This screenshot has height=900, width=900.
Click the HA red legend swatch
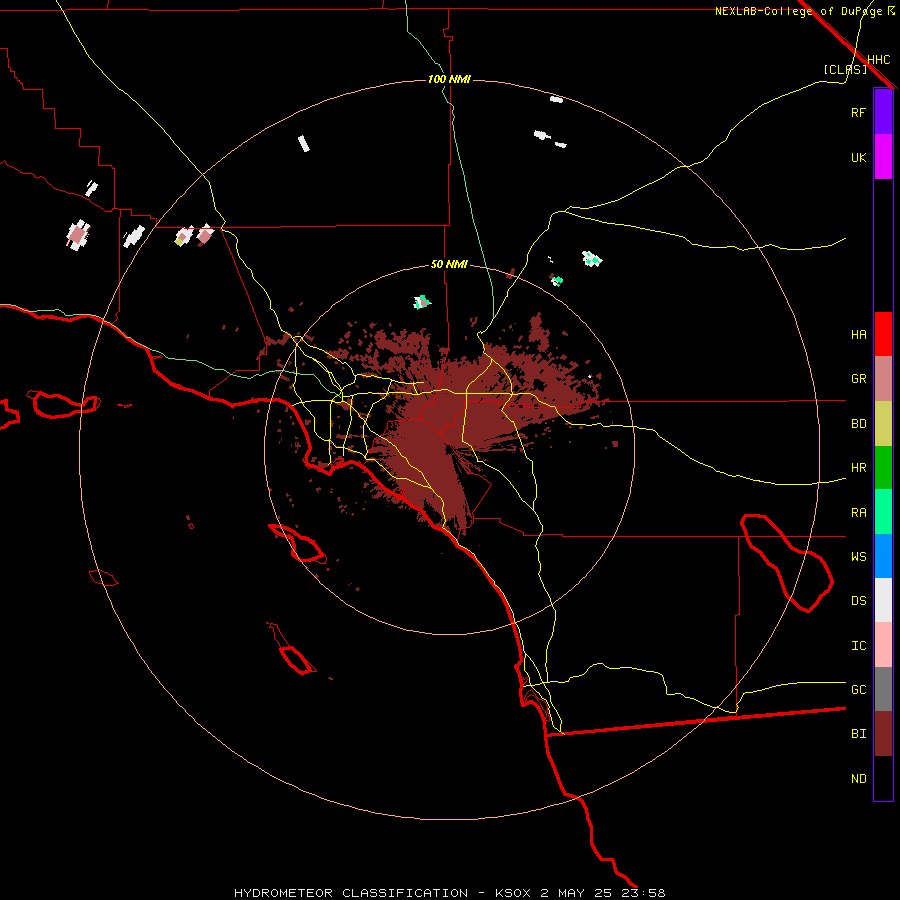883,334
